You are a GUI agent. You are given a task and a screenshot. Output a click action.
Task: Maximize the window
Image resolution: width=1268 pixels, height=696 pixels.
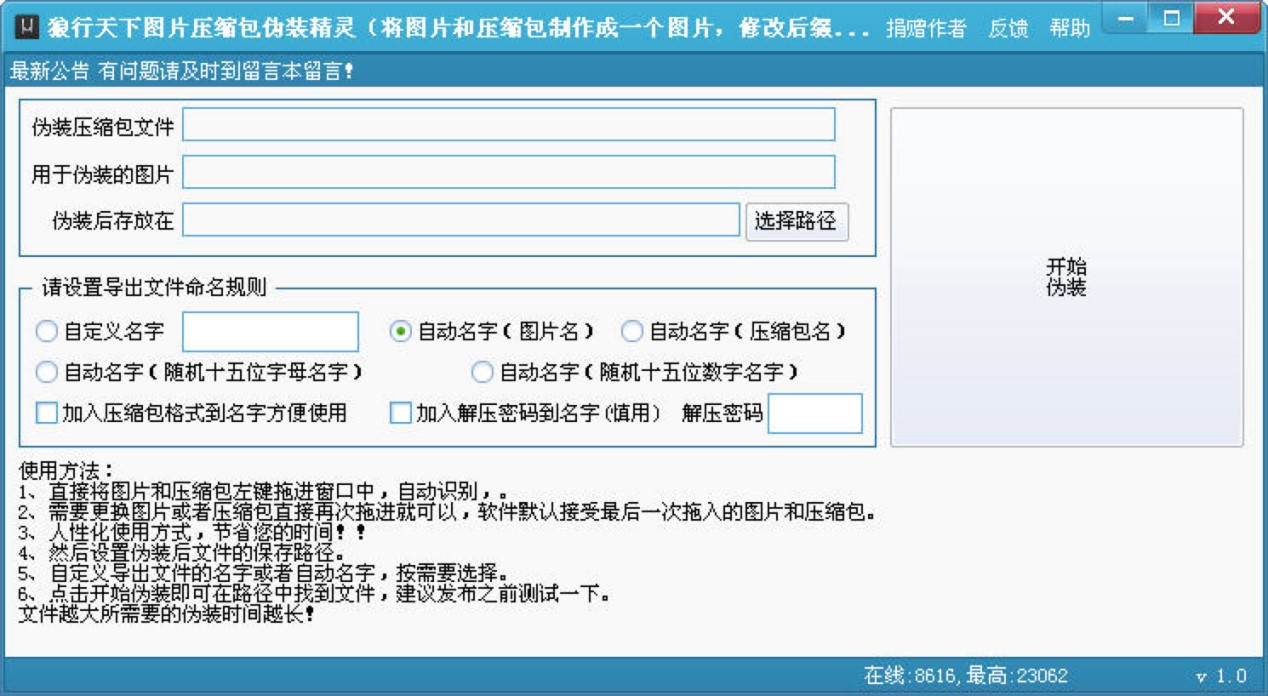click(1172, 17)
